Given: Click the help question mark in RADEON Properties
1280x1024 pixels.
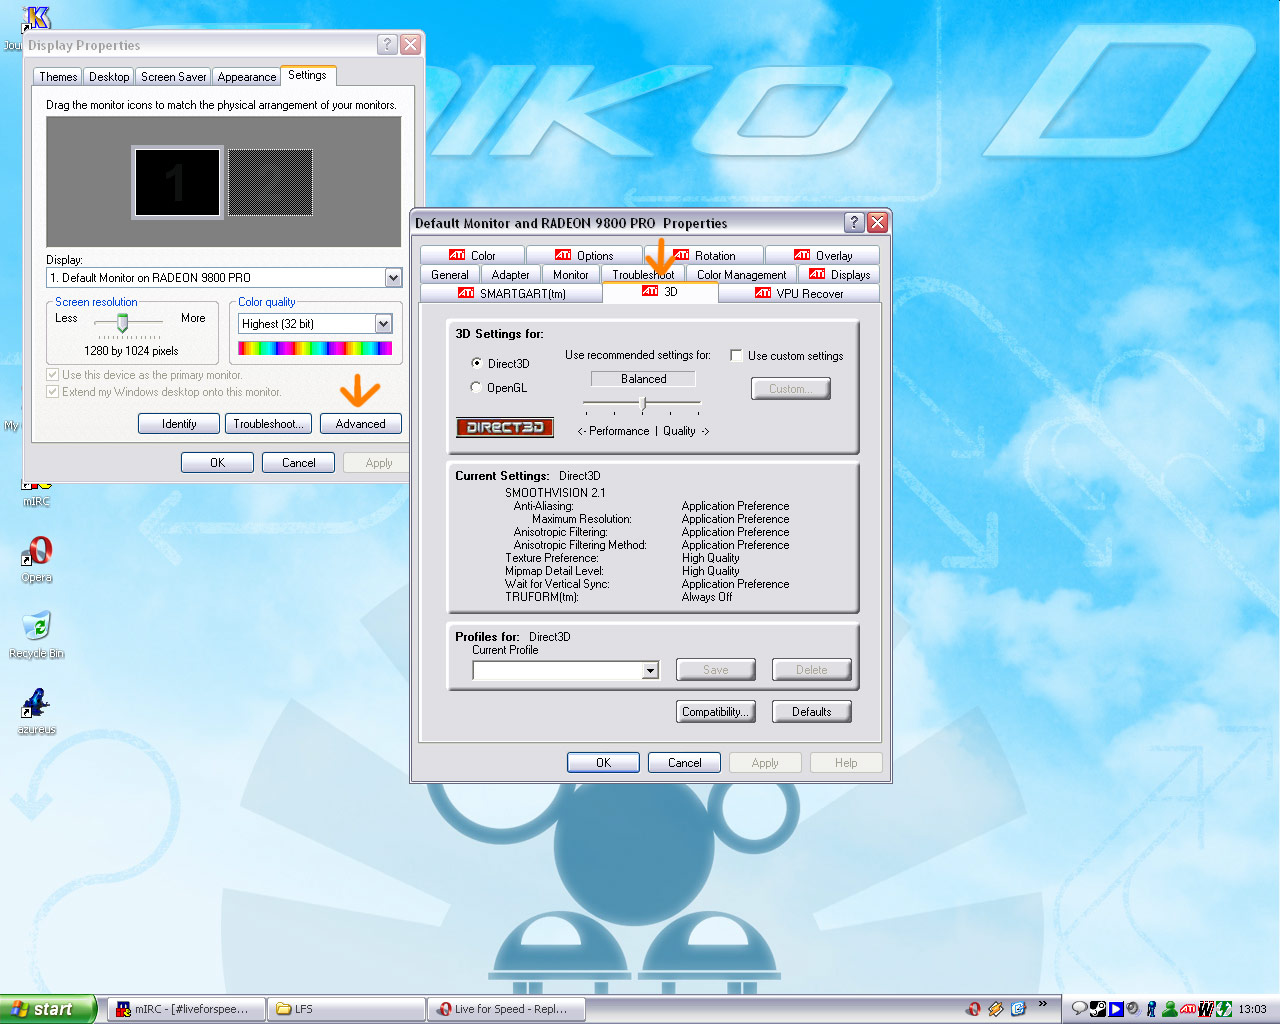Looking at the screenshot, I should coord(854,223).
